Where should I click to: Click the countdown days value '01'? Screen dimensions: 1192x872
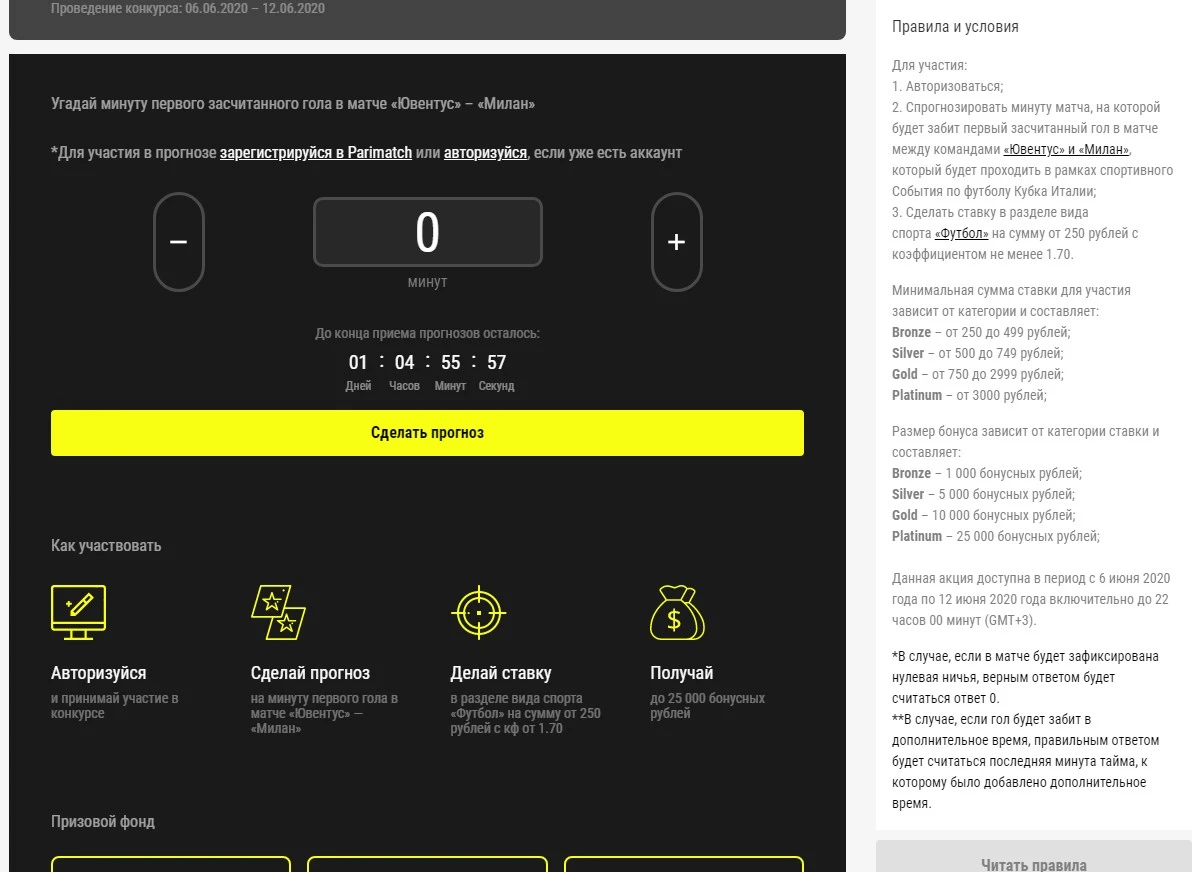pos(358,362)
